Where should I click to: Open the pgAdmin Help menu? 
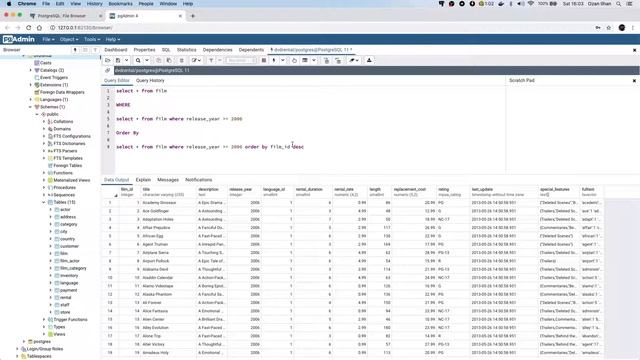tap(113, 40)
